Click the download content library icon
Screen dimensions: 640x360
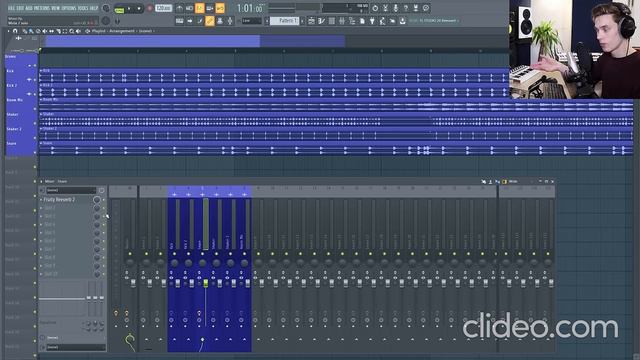402,21
